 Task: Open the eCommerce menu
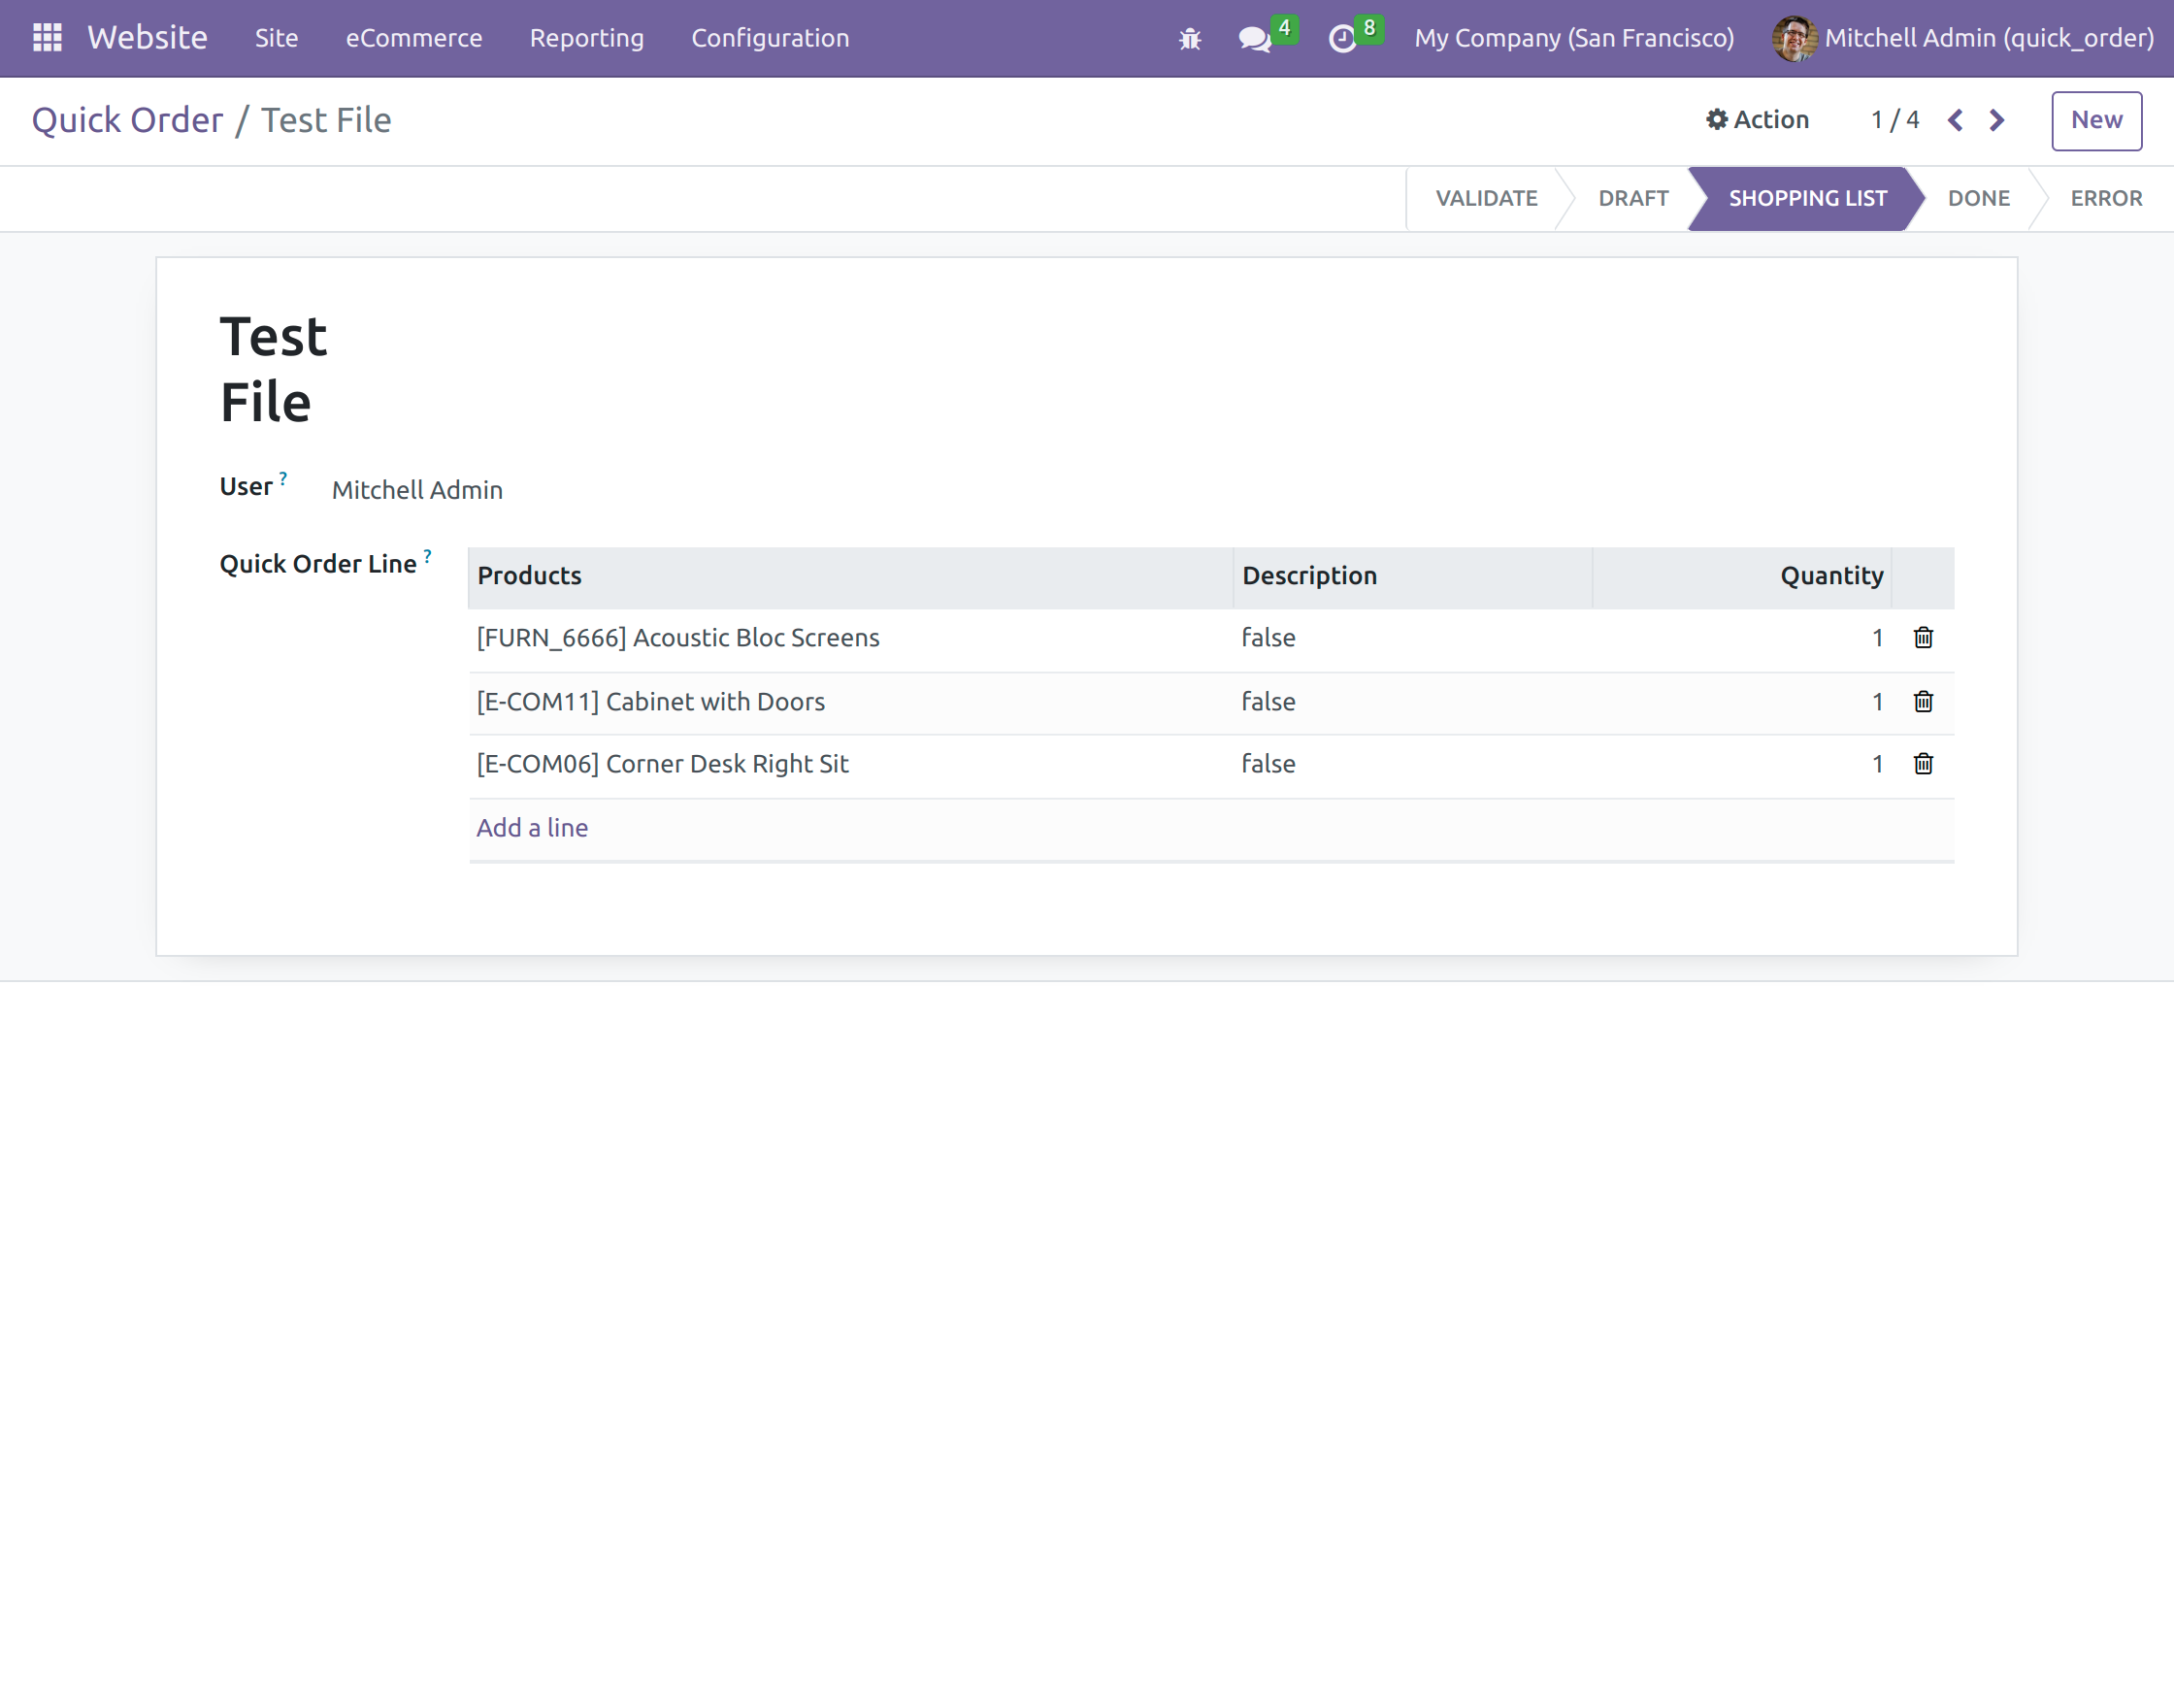(x=413, y=38)
